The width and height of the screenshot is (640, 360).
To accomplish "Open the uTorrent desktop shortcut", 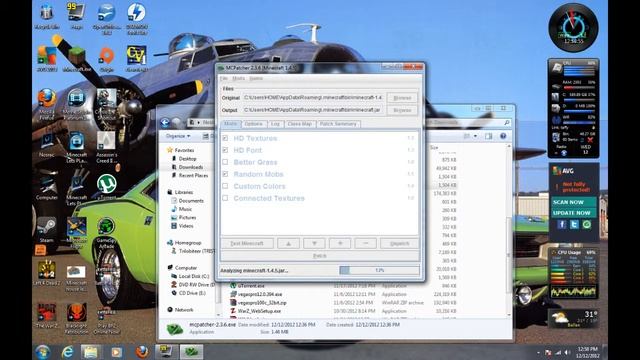I will (107, 187).
